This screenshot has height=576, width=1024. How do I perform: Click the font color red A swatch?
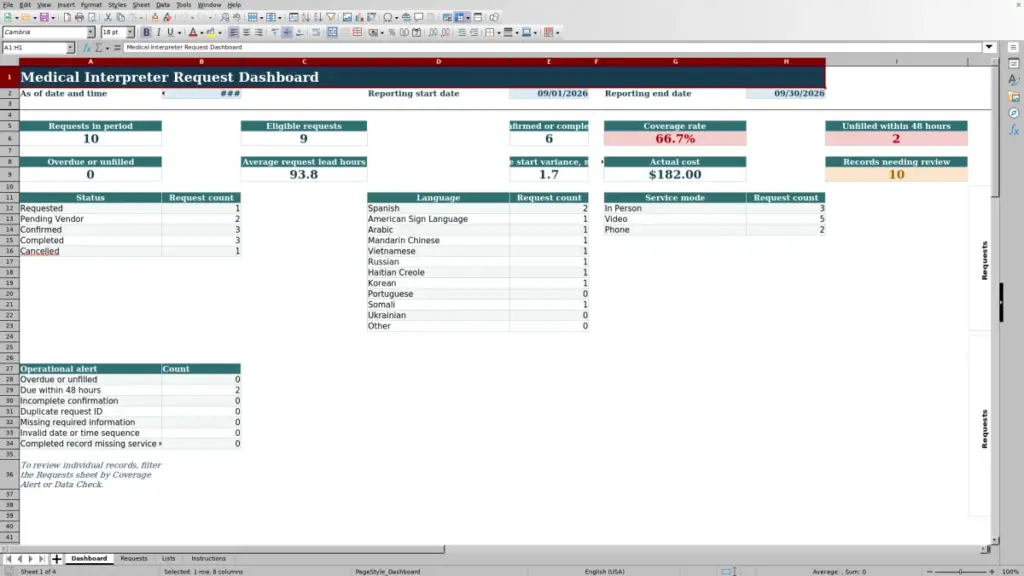pos(193,32)
